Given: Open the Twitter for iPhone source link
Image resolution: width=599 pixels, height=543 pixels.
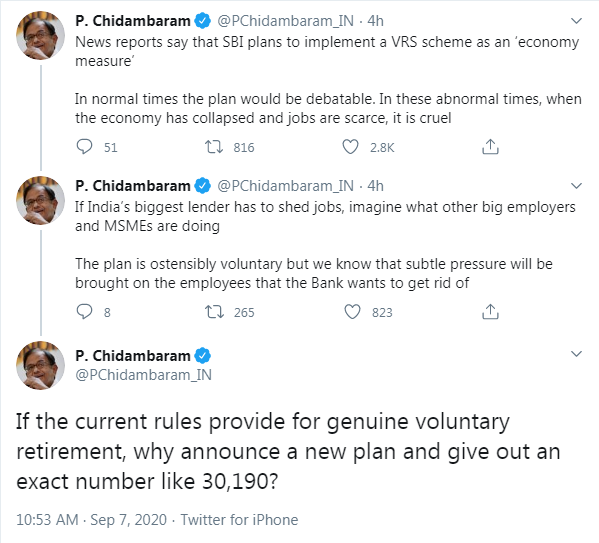Looking at the screenshot, I should (x=239, y=520).
